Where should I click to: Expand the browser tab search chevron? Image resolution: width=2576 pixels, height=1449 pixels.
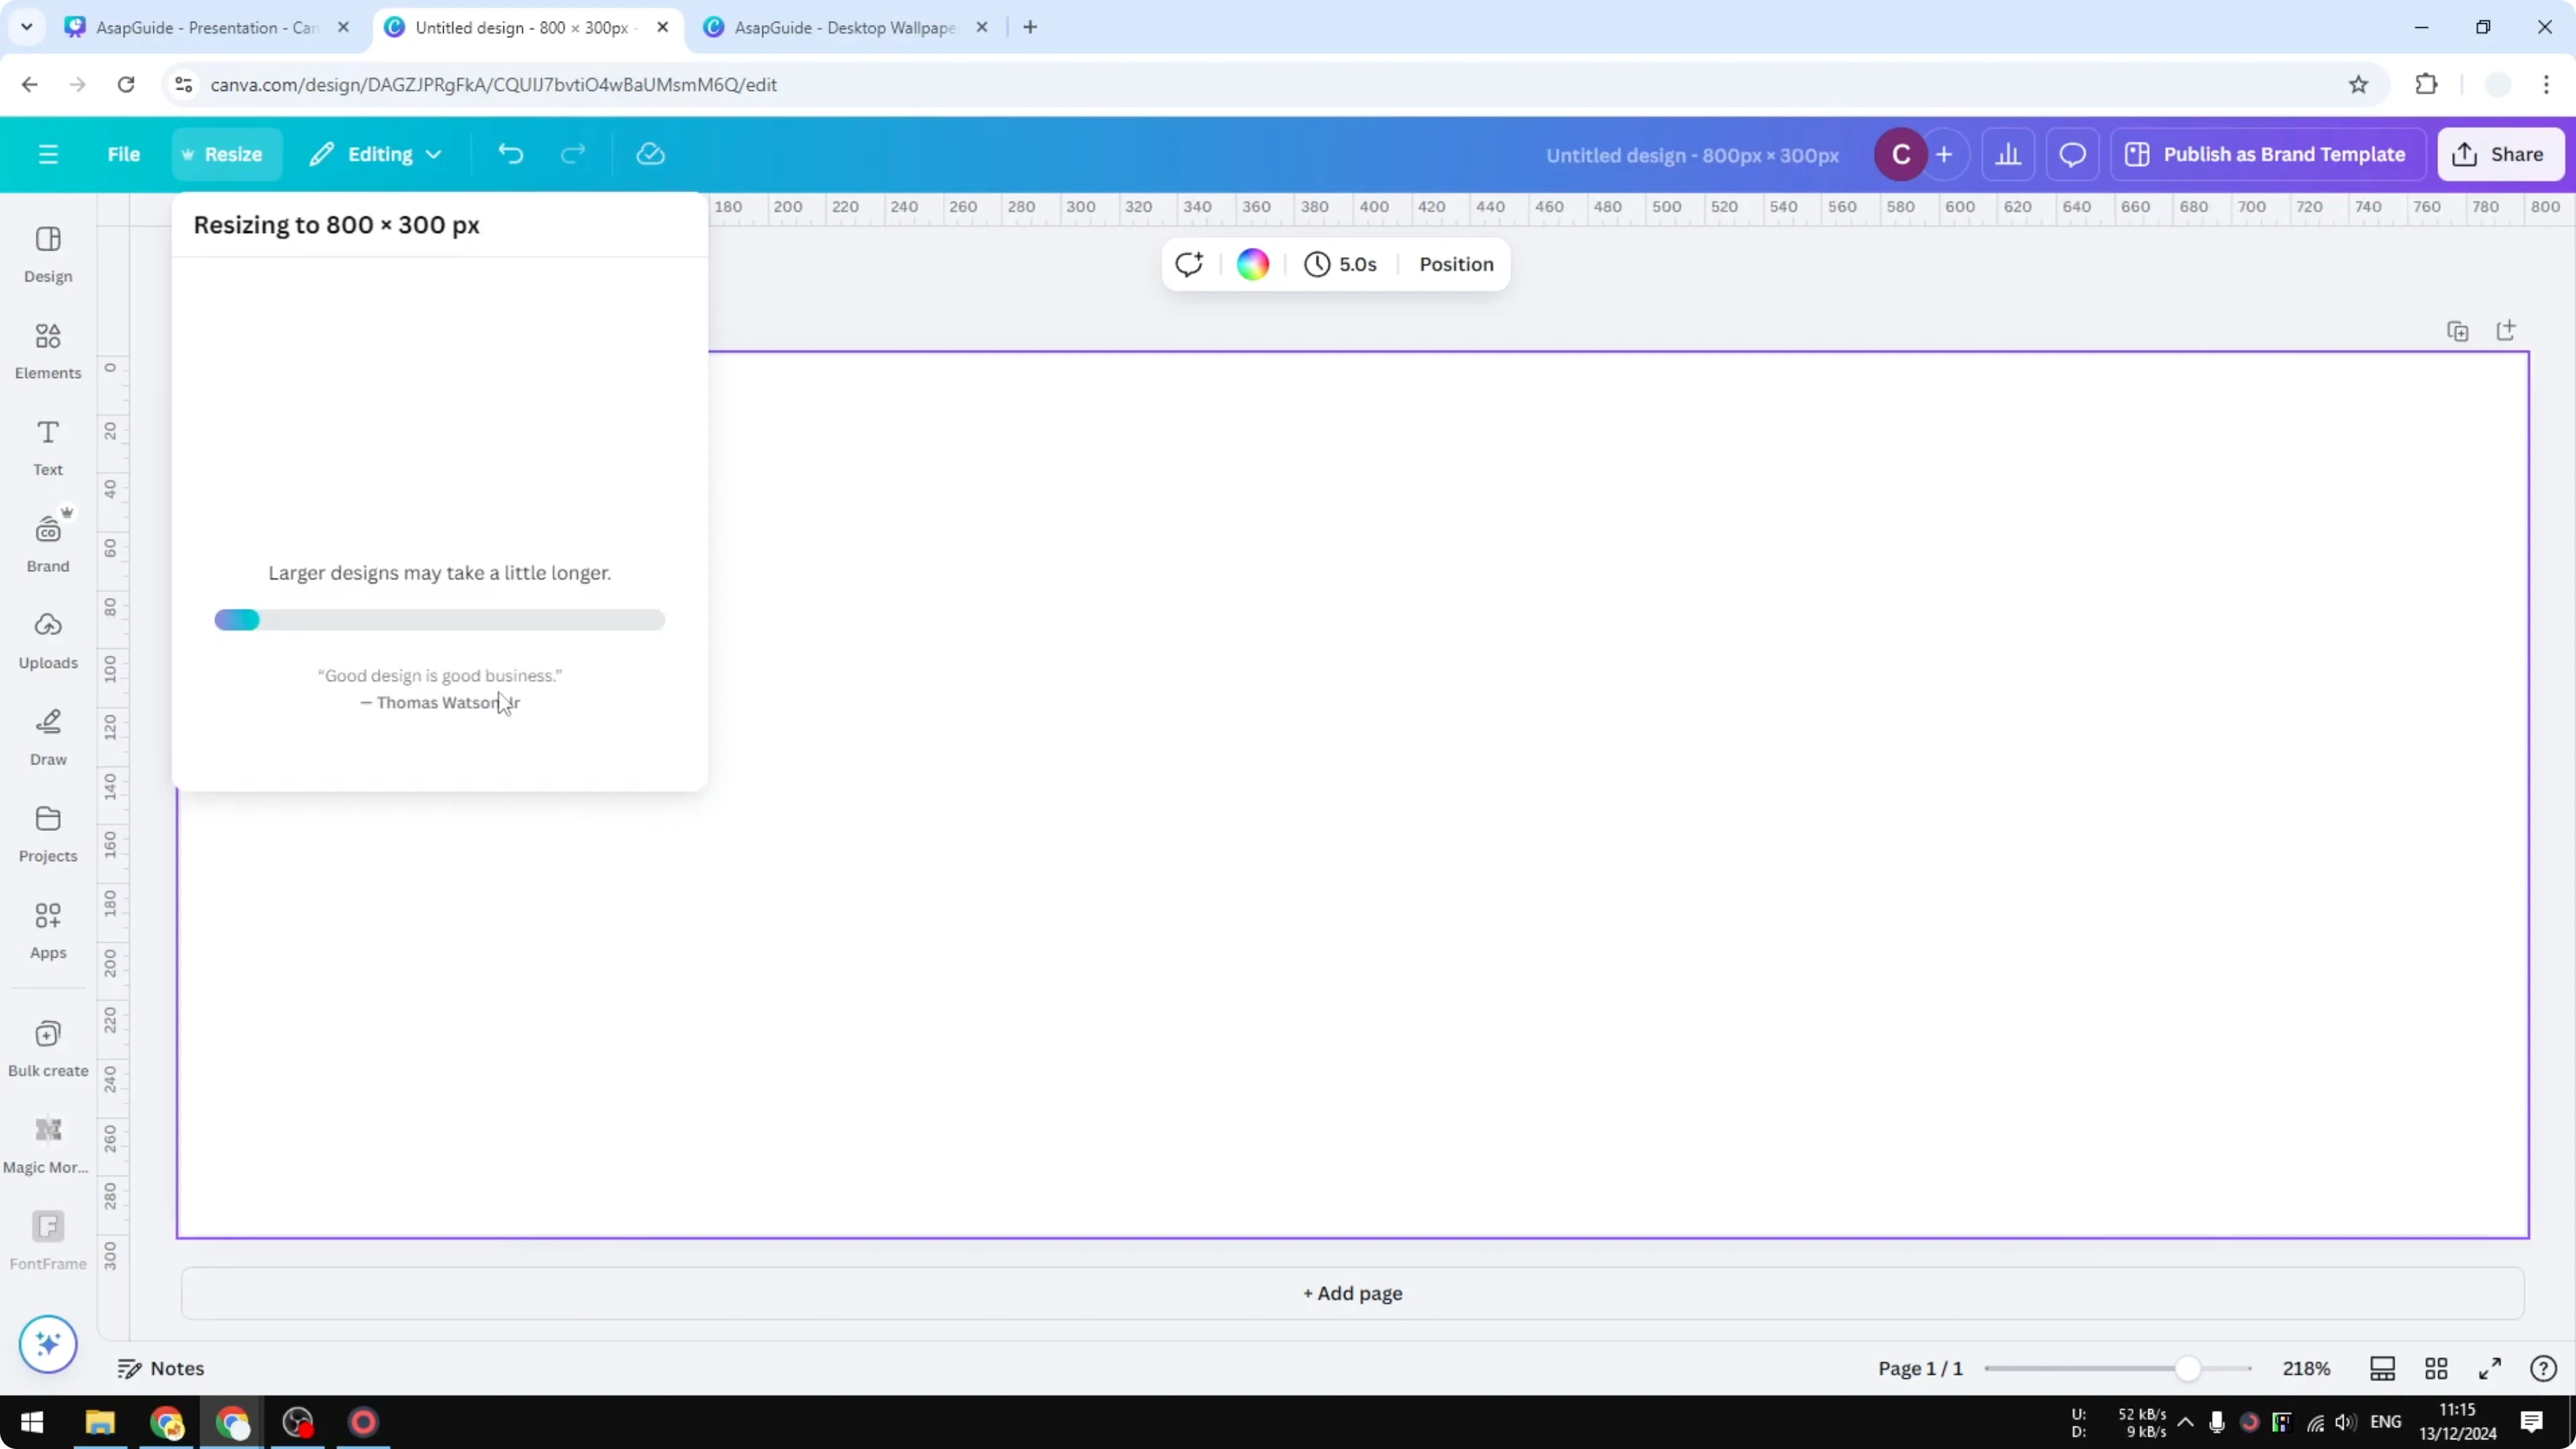coord(27,27)
